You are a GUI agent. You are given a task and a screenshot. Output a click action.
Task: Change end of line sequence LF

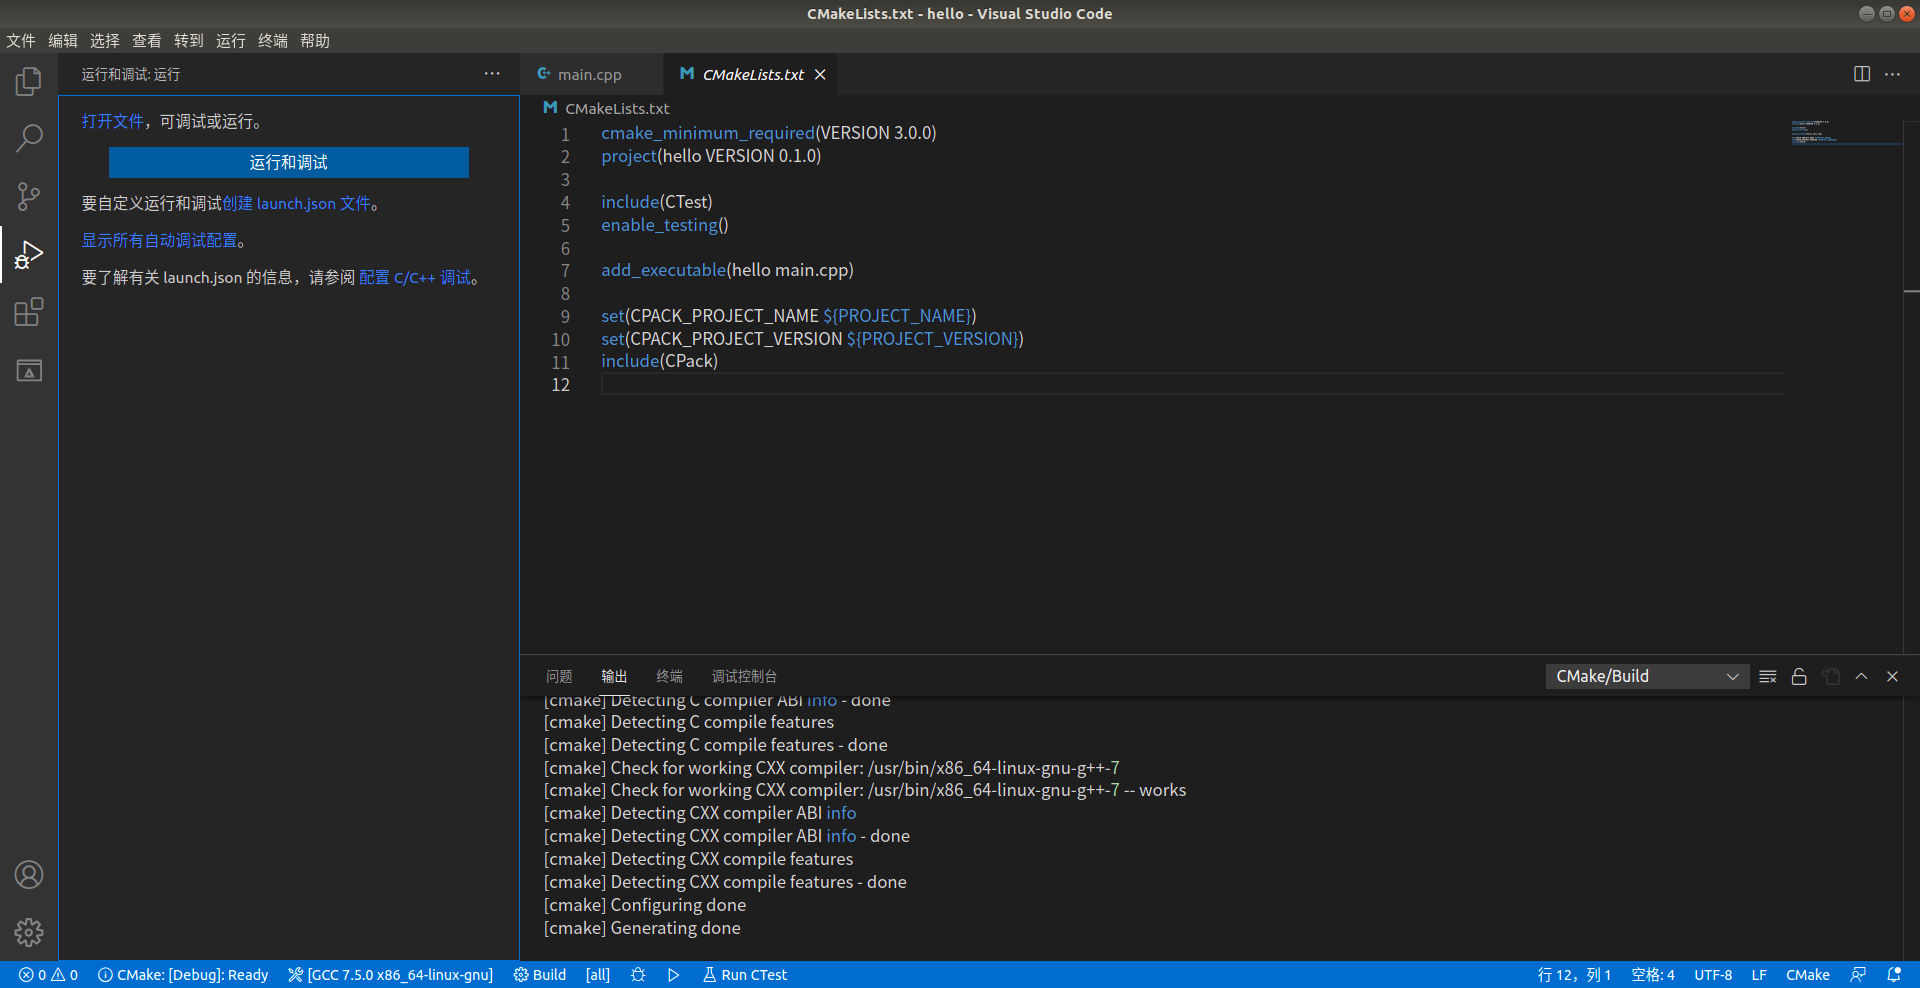point(1759,975)
